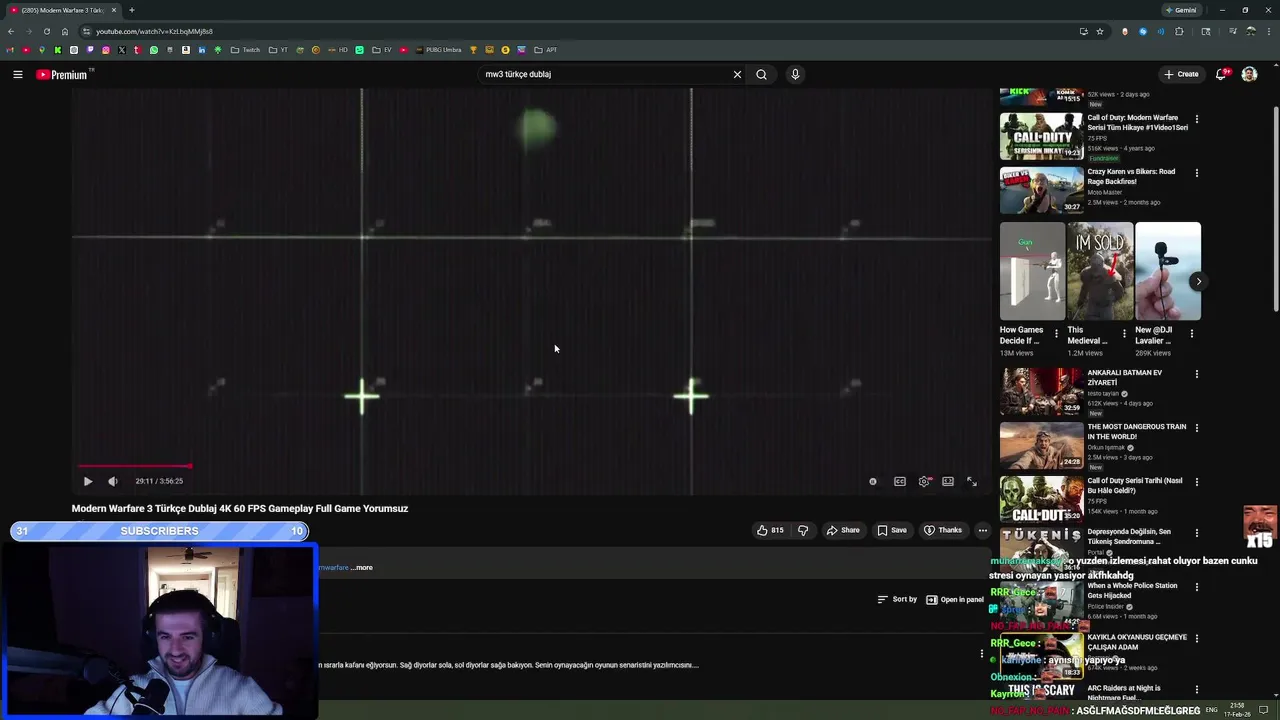This screenshot has height=720, width=1280.
Task: Share the video
Action: (x=843, y=530)
